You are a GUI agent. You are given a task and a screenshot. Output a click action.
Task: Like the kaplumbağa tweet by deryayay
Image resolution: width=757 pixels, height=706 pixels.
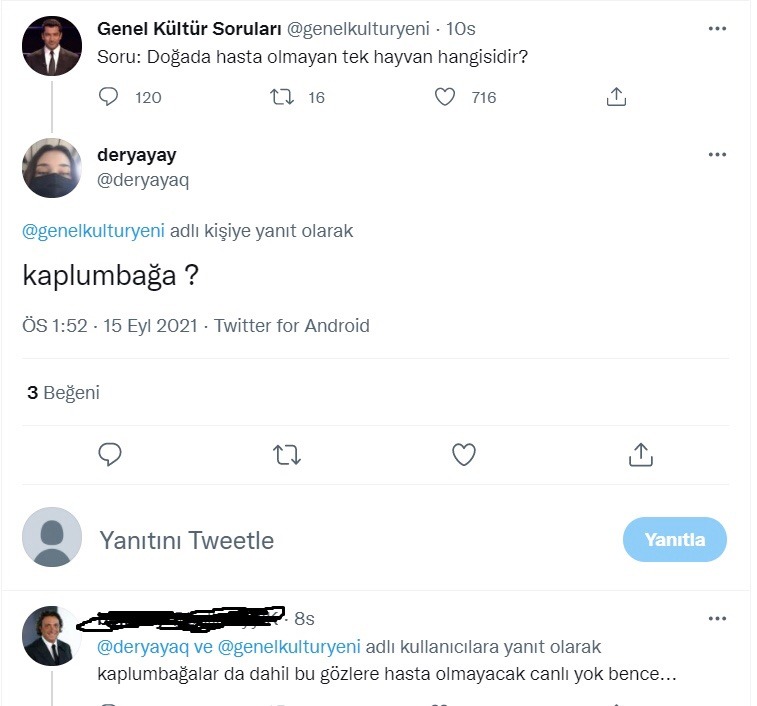pyautogui.click(x=464, y=455)
